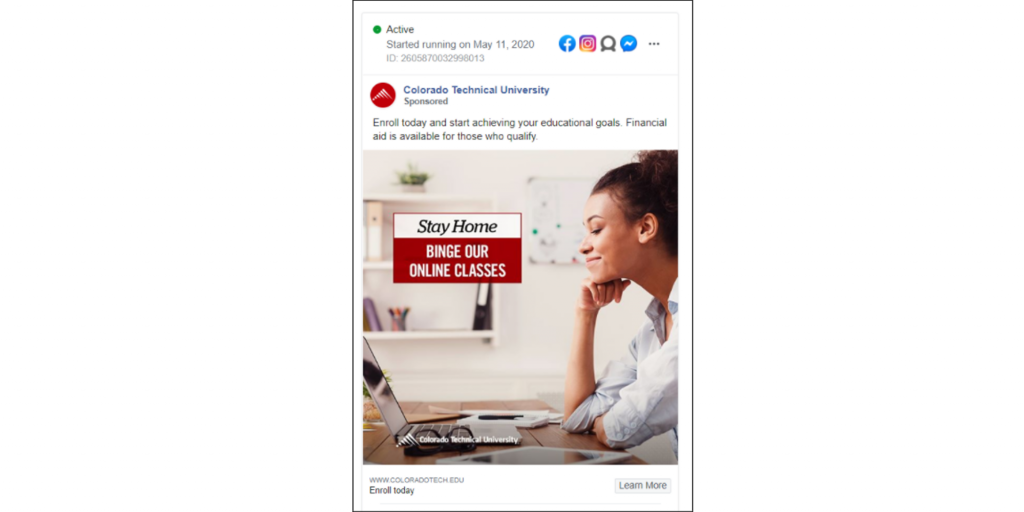Viewport: 1024px width, 512px height.
Task: Click the Active status label
Action: coord(400,29)
